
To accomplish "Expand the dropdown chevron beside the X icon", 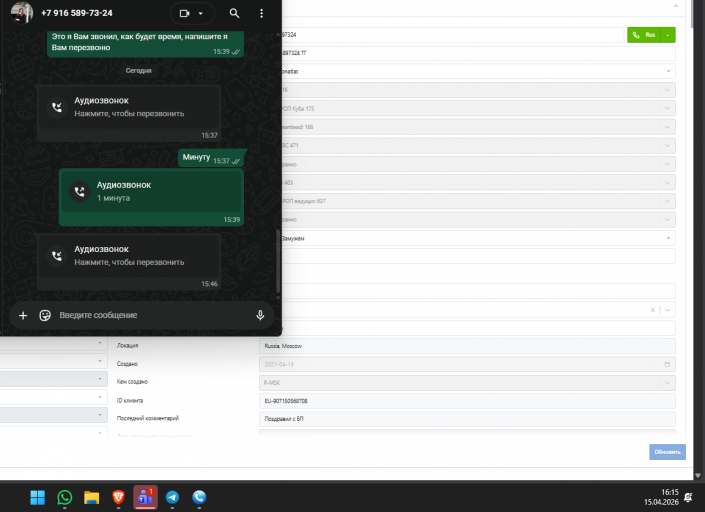I will (667, 310).
